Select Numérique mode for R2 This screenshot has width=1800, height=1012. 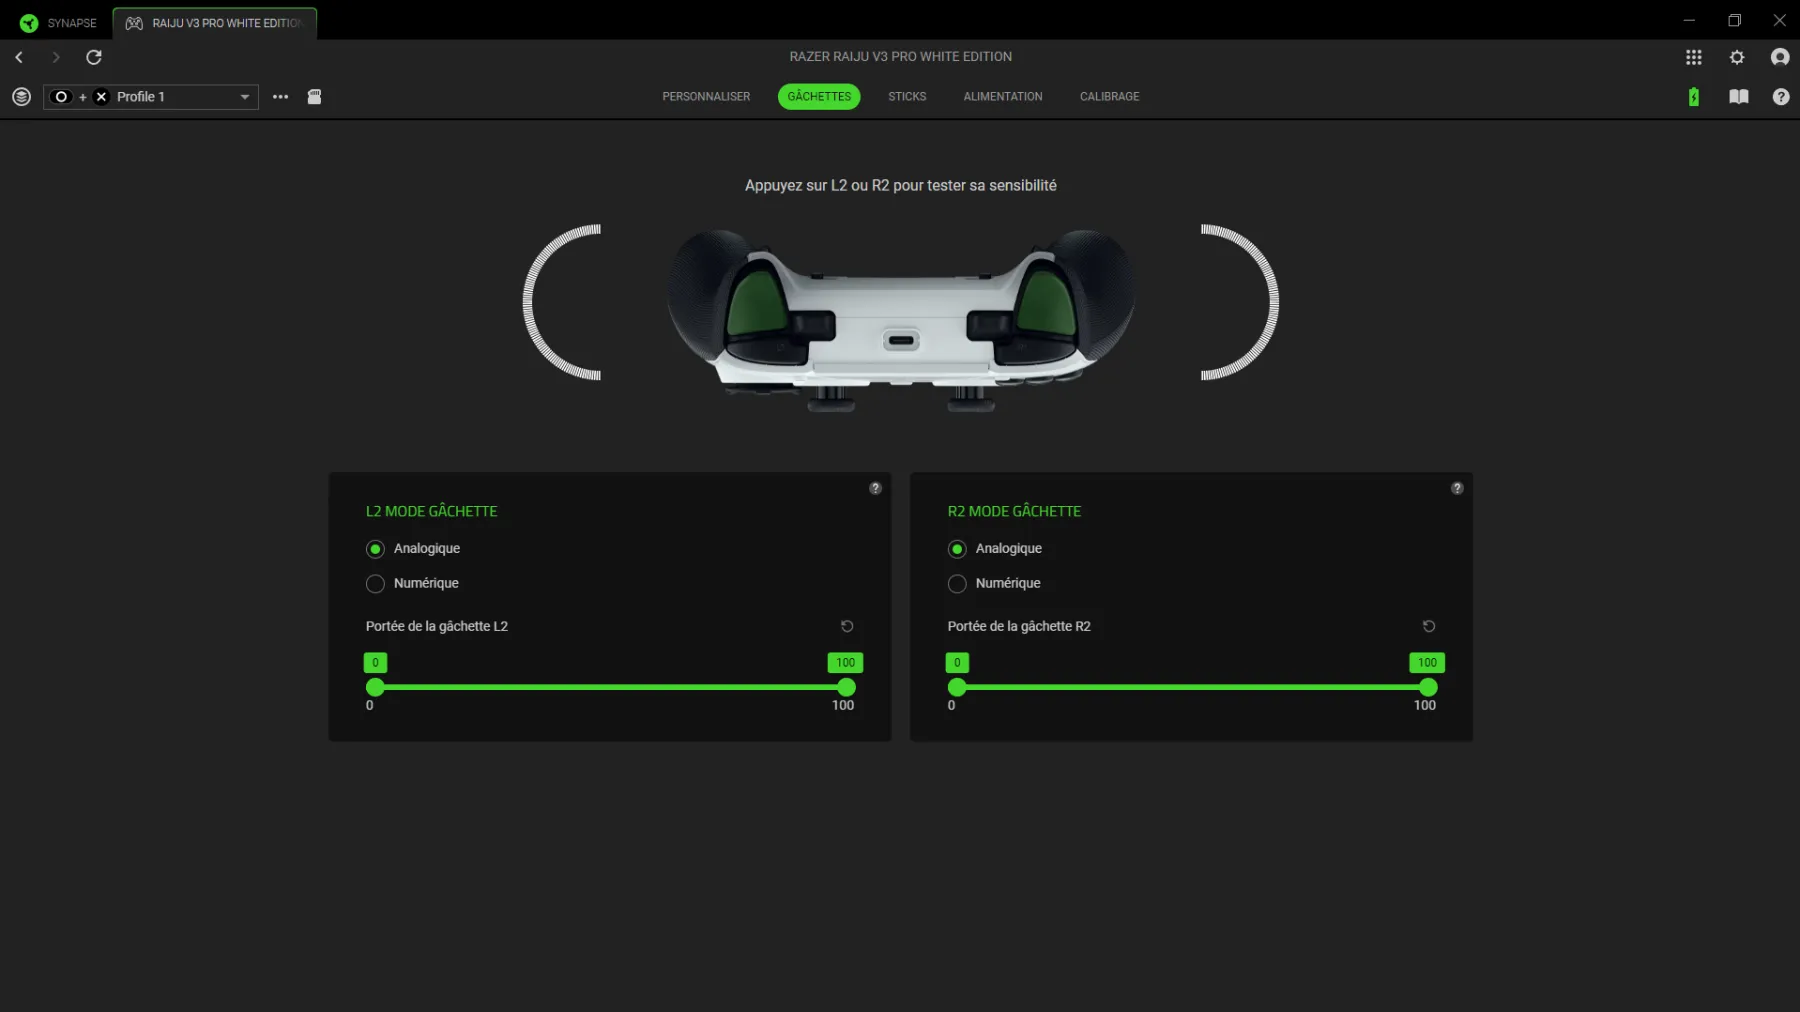pos(957,584)
